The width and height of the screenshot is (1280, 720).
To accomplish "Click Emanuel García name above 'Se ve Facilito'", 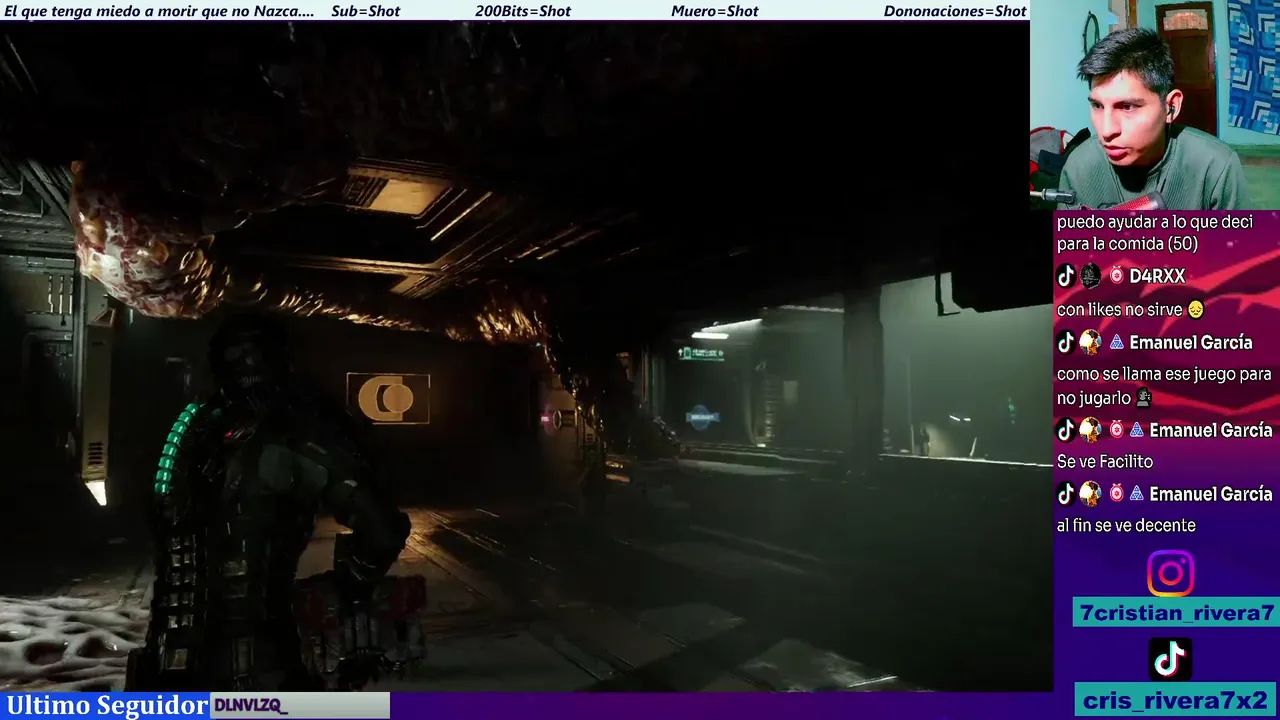I will click(1211, 430).
